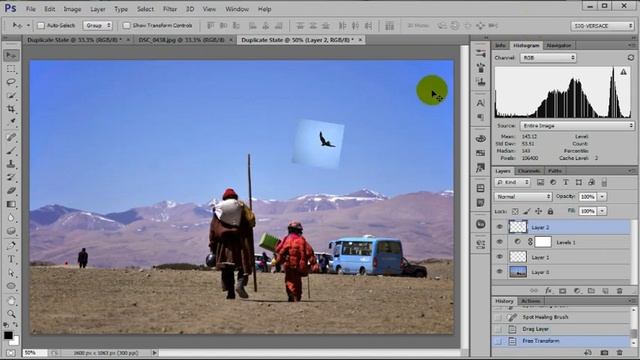Select the Spot Healing Brush tool
The width and height of the screenshot is (640, 360).
(11, 138)
